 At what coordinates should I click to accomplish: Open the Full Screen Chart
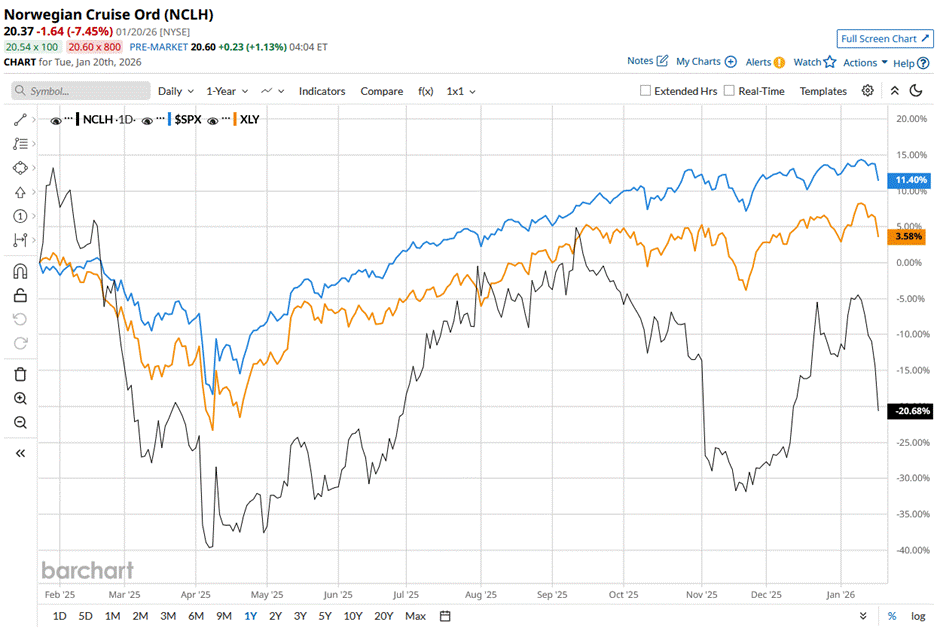point(885,39)
